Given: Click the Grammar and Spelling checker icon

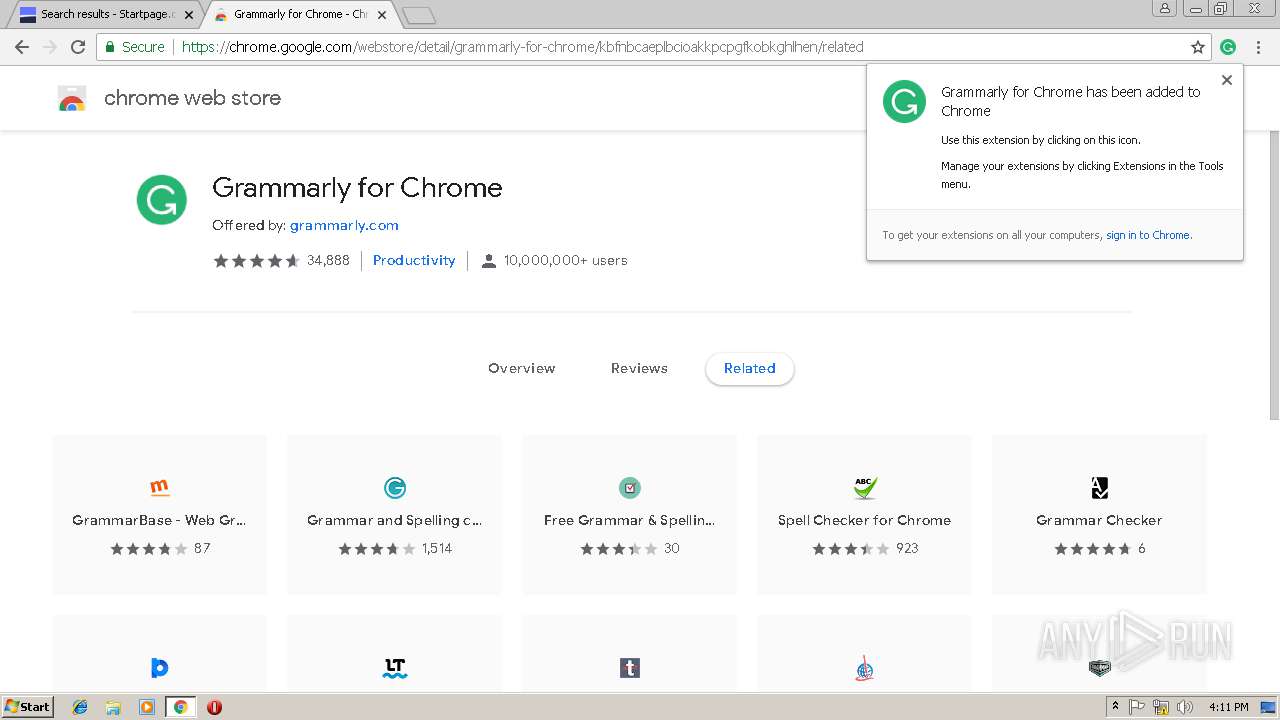Looking at the screenshot, I should (x=395, y=488).
